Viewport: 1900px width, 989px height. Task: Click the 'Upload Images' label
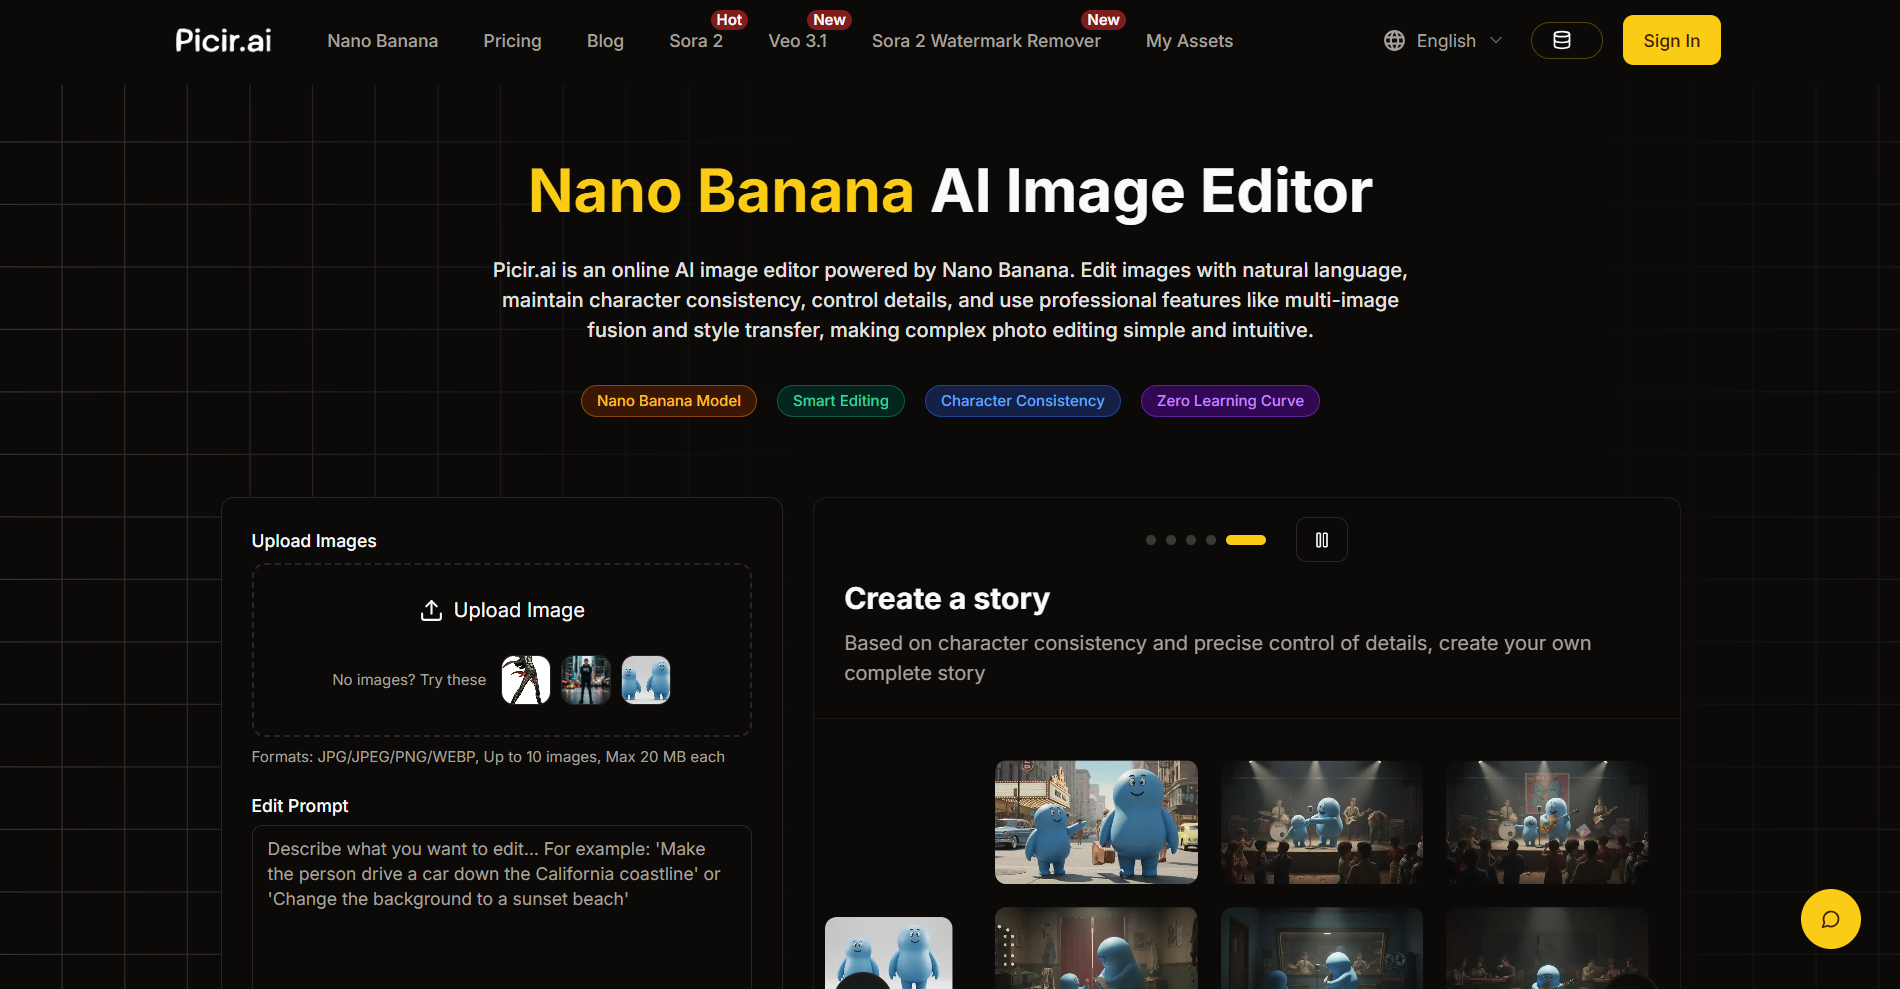click(x=314, y=541)
